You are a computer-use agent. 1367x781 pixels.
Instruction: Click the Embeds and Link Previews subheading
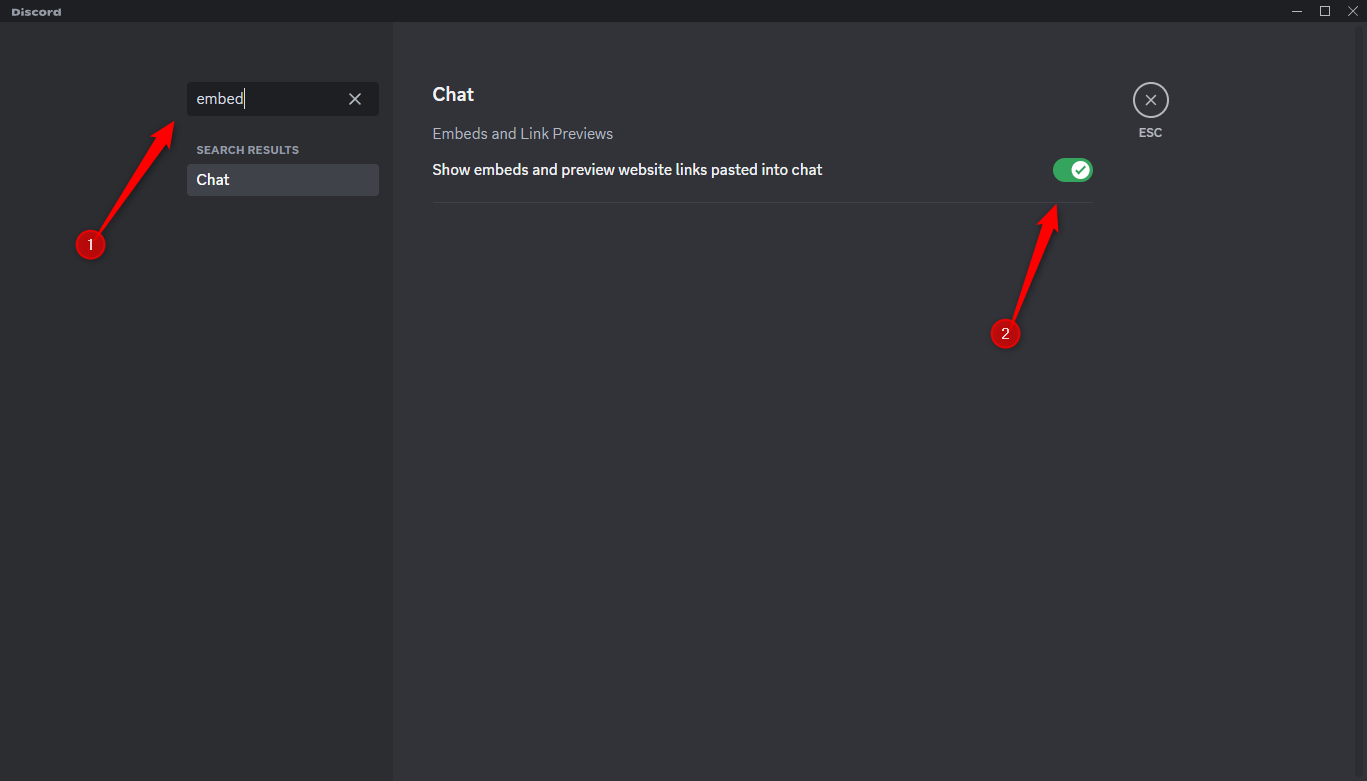pyautogui.click(x=522, y=133)
